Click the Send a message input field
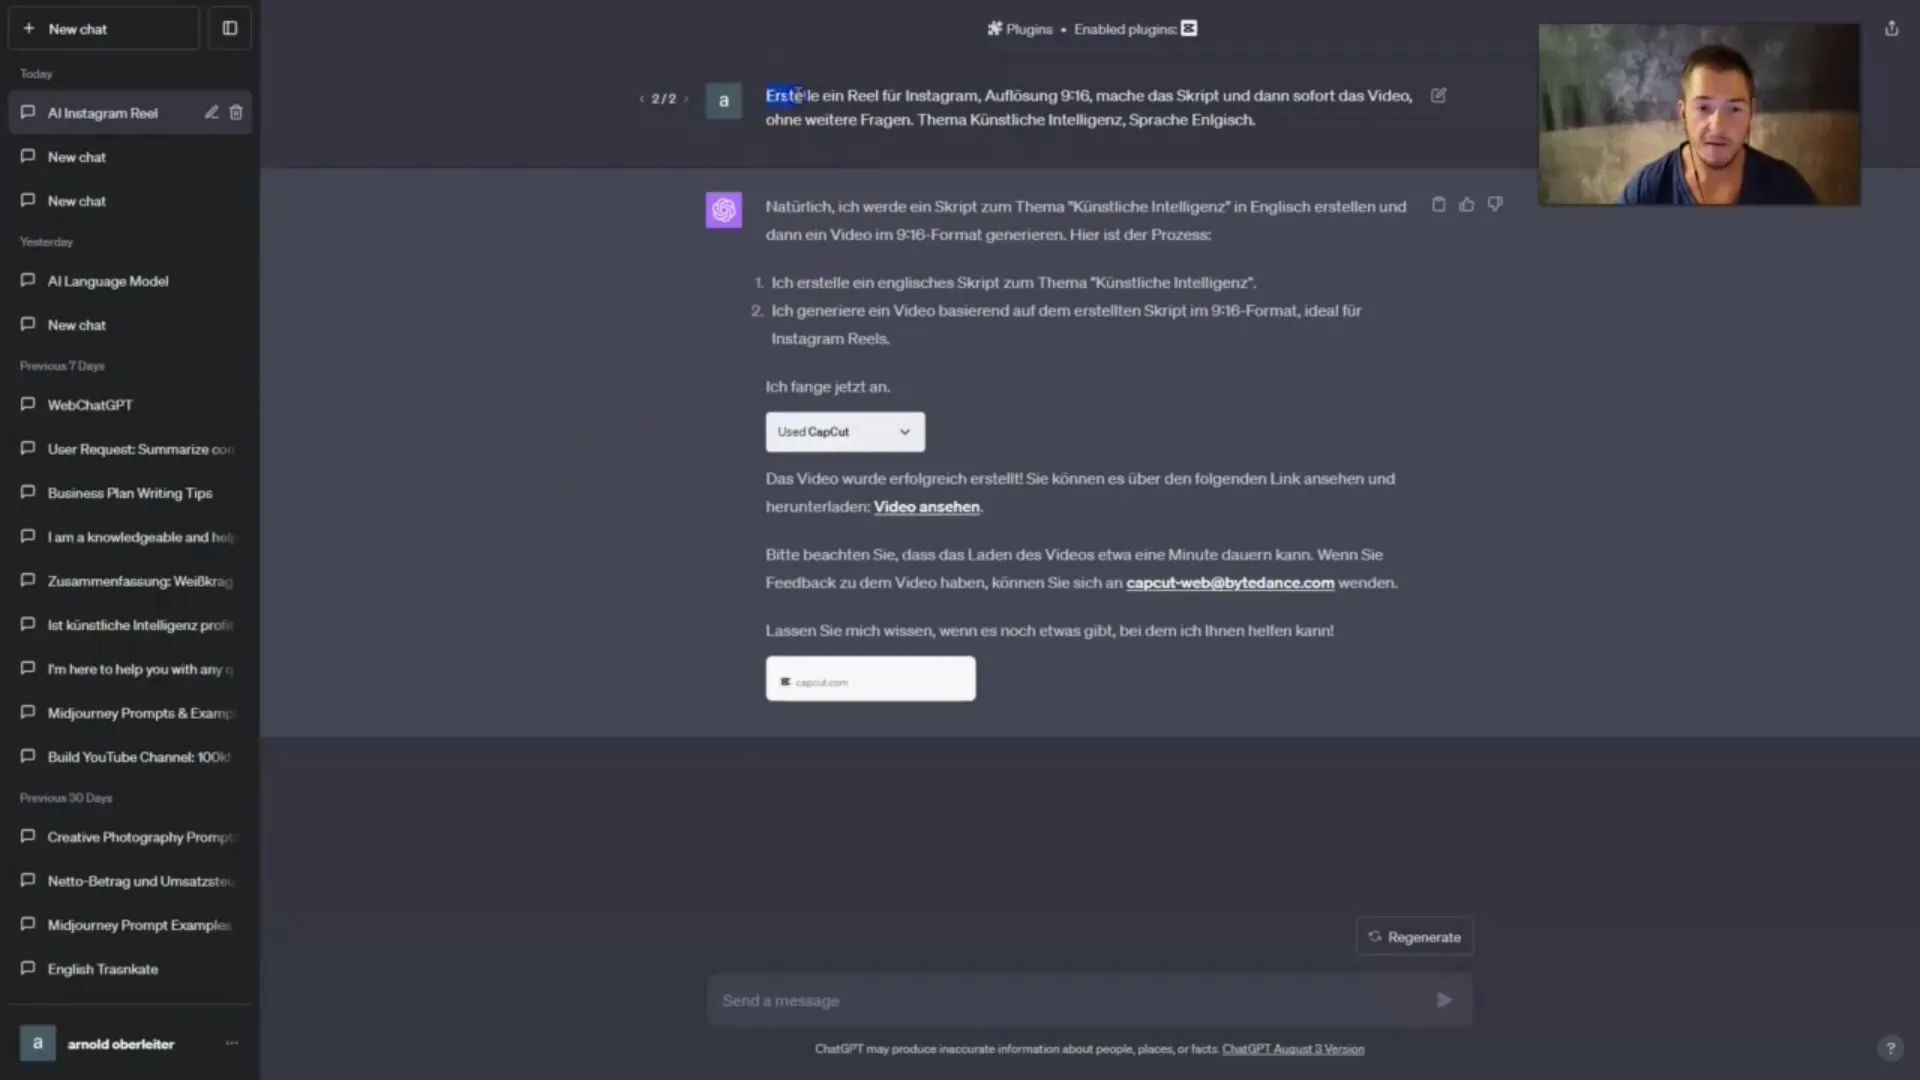This screenshot has height=1080, width=1920. point(1071,1000)
